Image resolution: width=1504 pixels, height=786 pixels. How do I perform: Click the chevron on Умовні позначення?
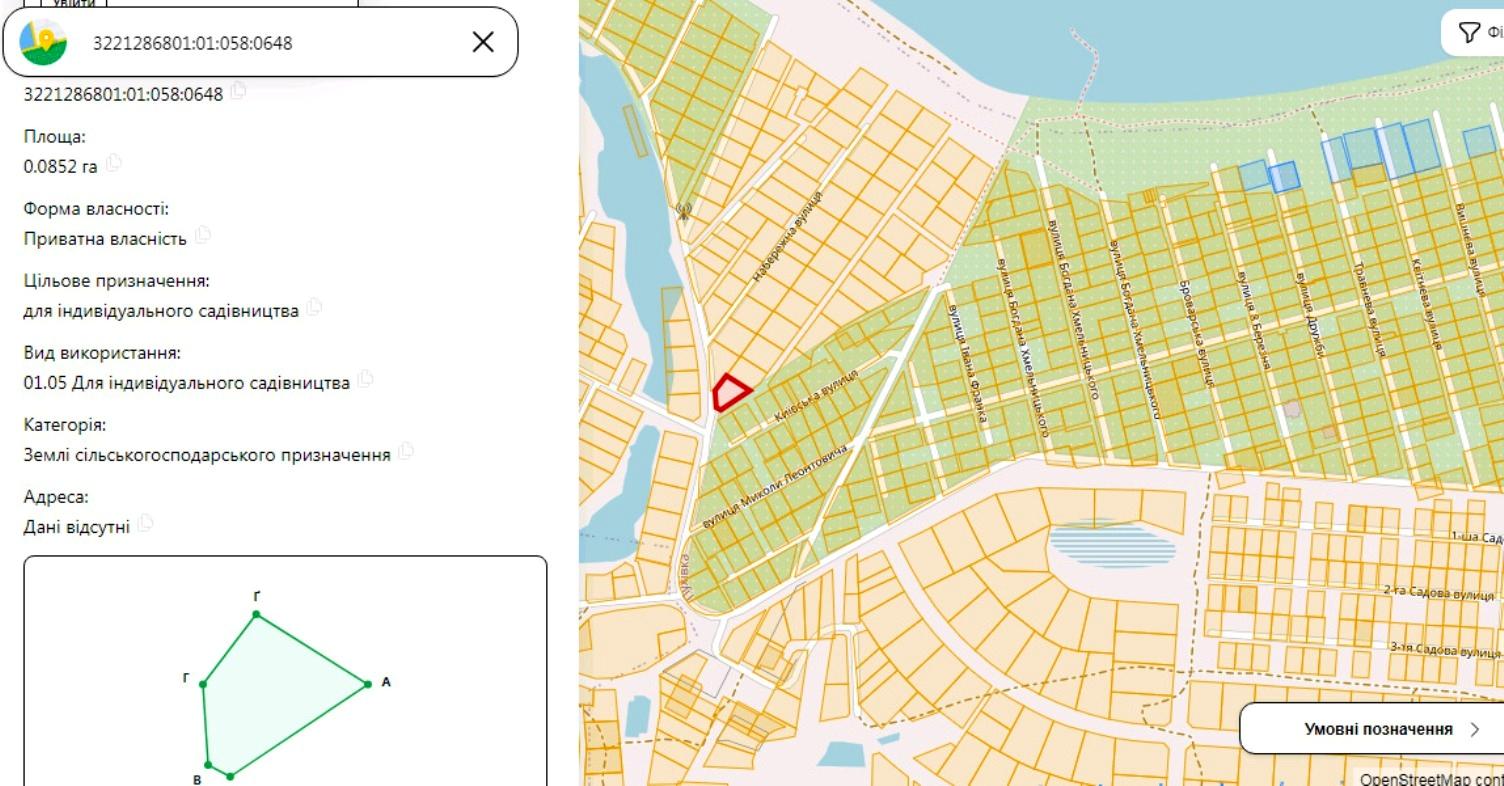(x=1474, y=729)
